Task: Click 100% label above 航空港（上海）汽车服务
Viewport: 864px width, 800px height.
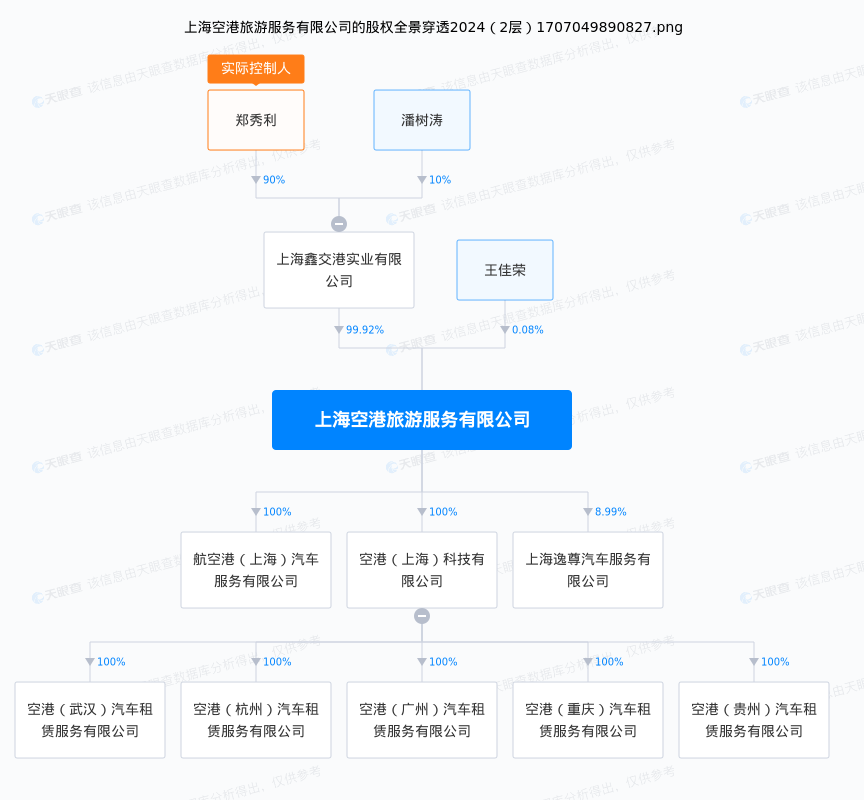Action: point(277,512)
